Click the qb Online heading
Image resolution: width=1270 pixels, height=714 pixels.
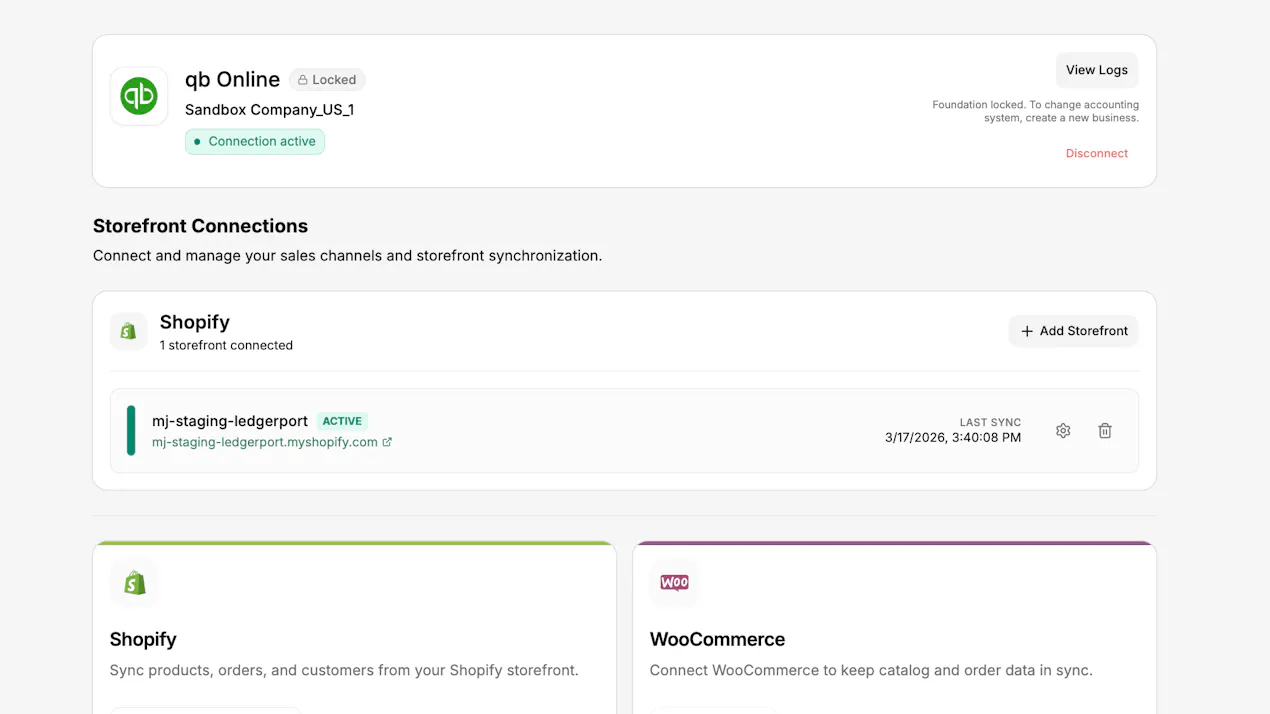tap(232, 79)
